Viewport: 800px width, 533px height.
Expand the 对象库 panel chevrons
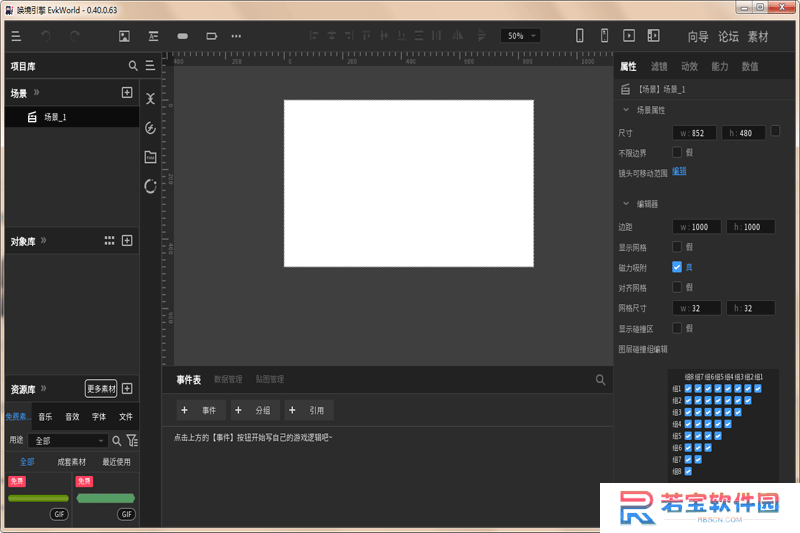pyautogui.click(x=43, y=241)
